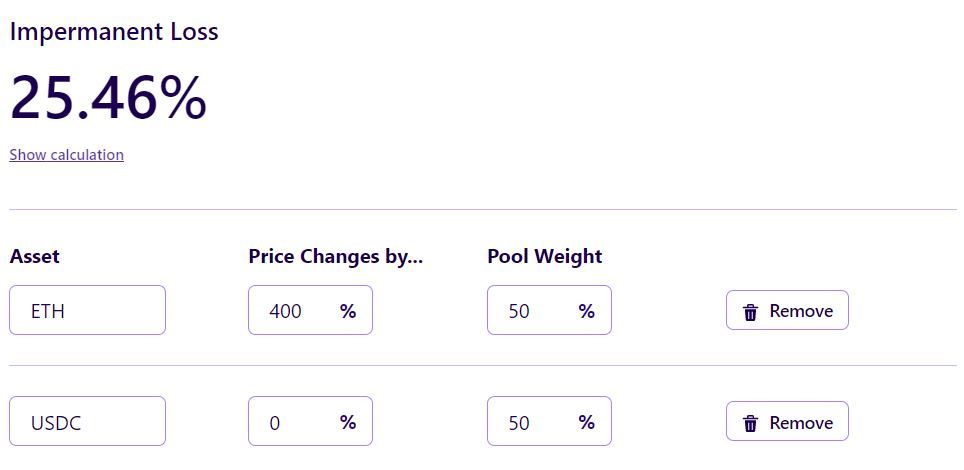Click the trash icon in the ETH row
The image size is (964, 470).
[x=750, y=312]
